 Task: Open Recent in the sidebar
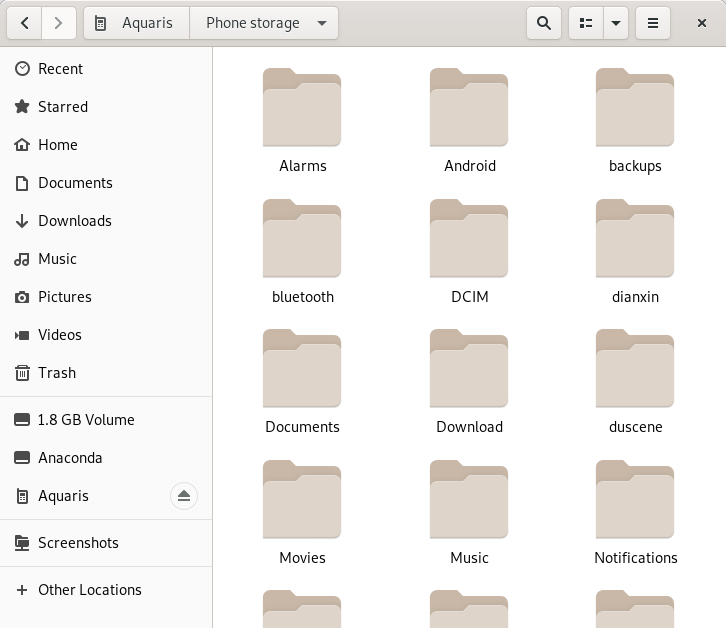(60, 69)
